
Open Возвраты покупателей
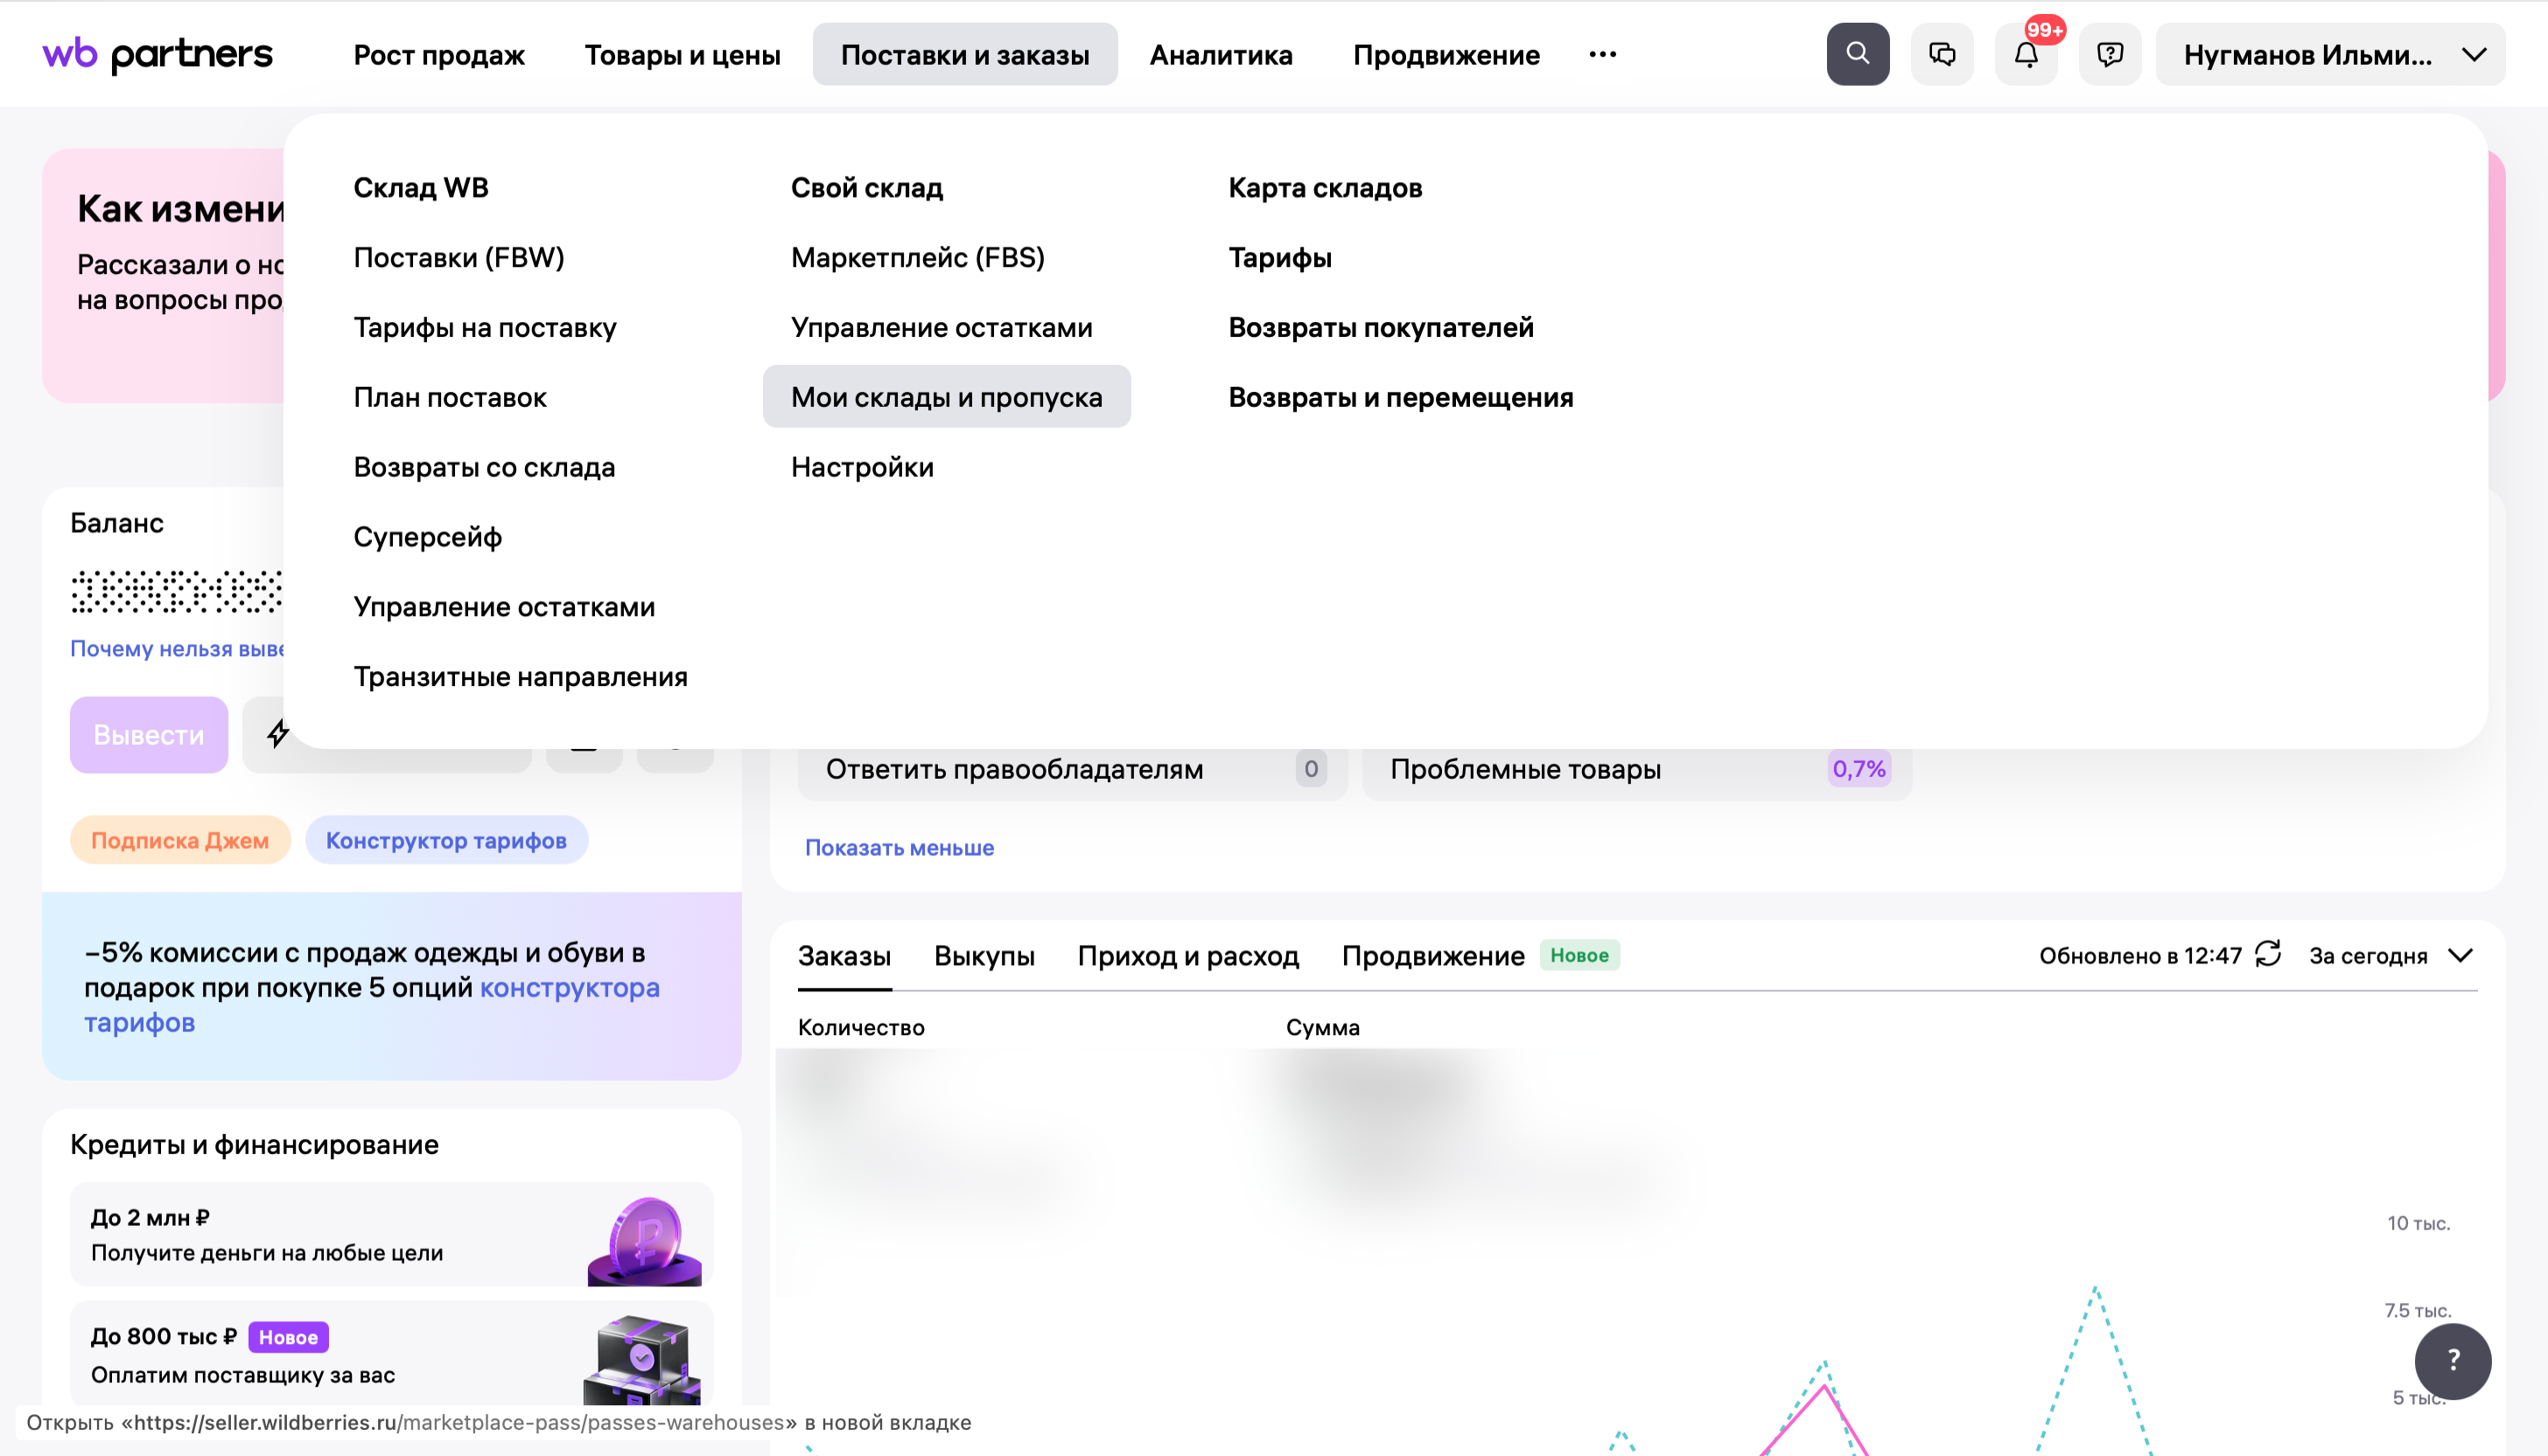1380,327
